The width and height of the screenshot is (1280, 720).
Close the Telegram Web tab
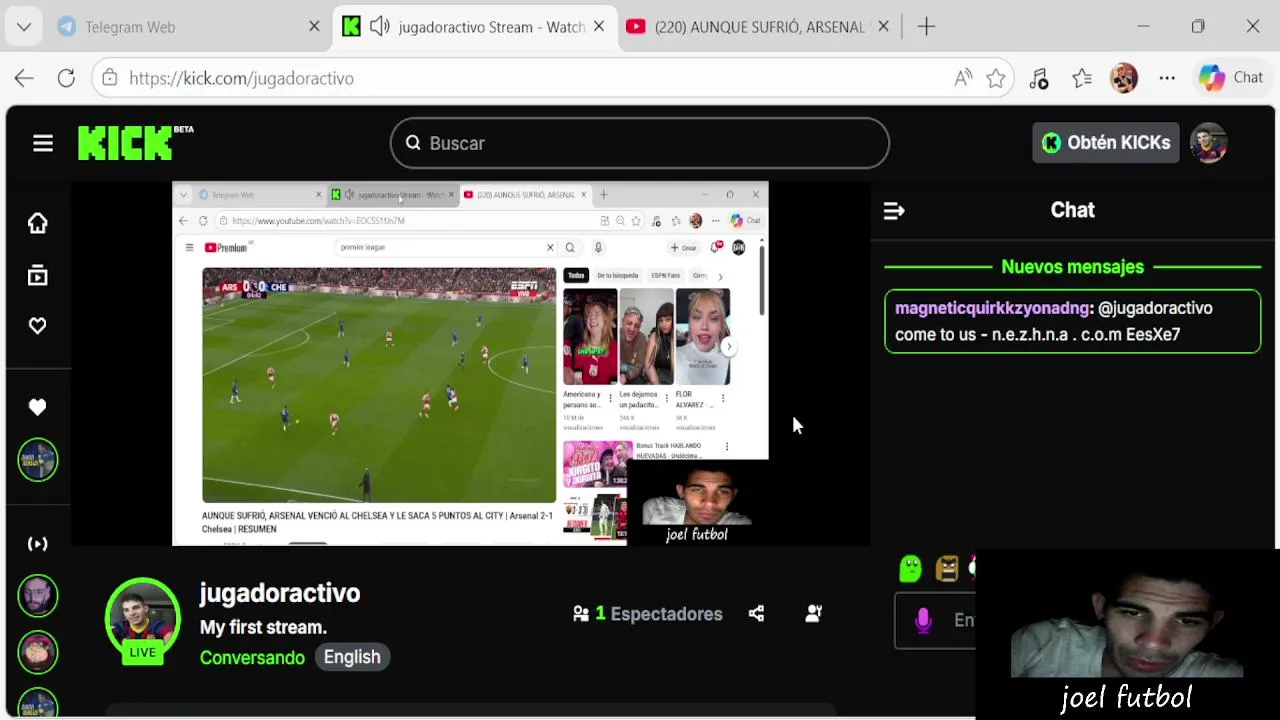314,27
